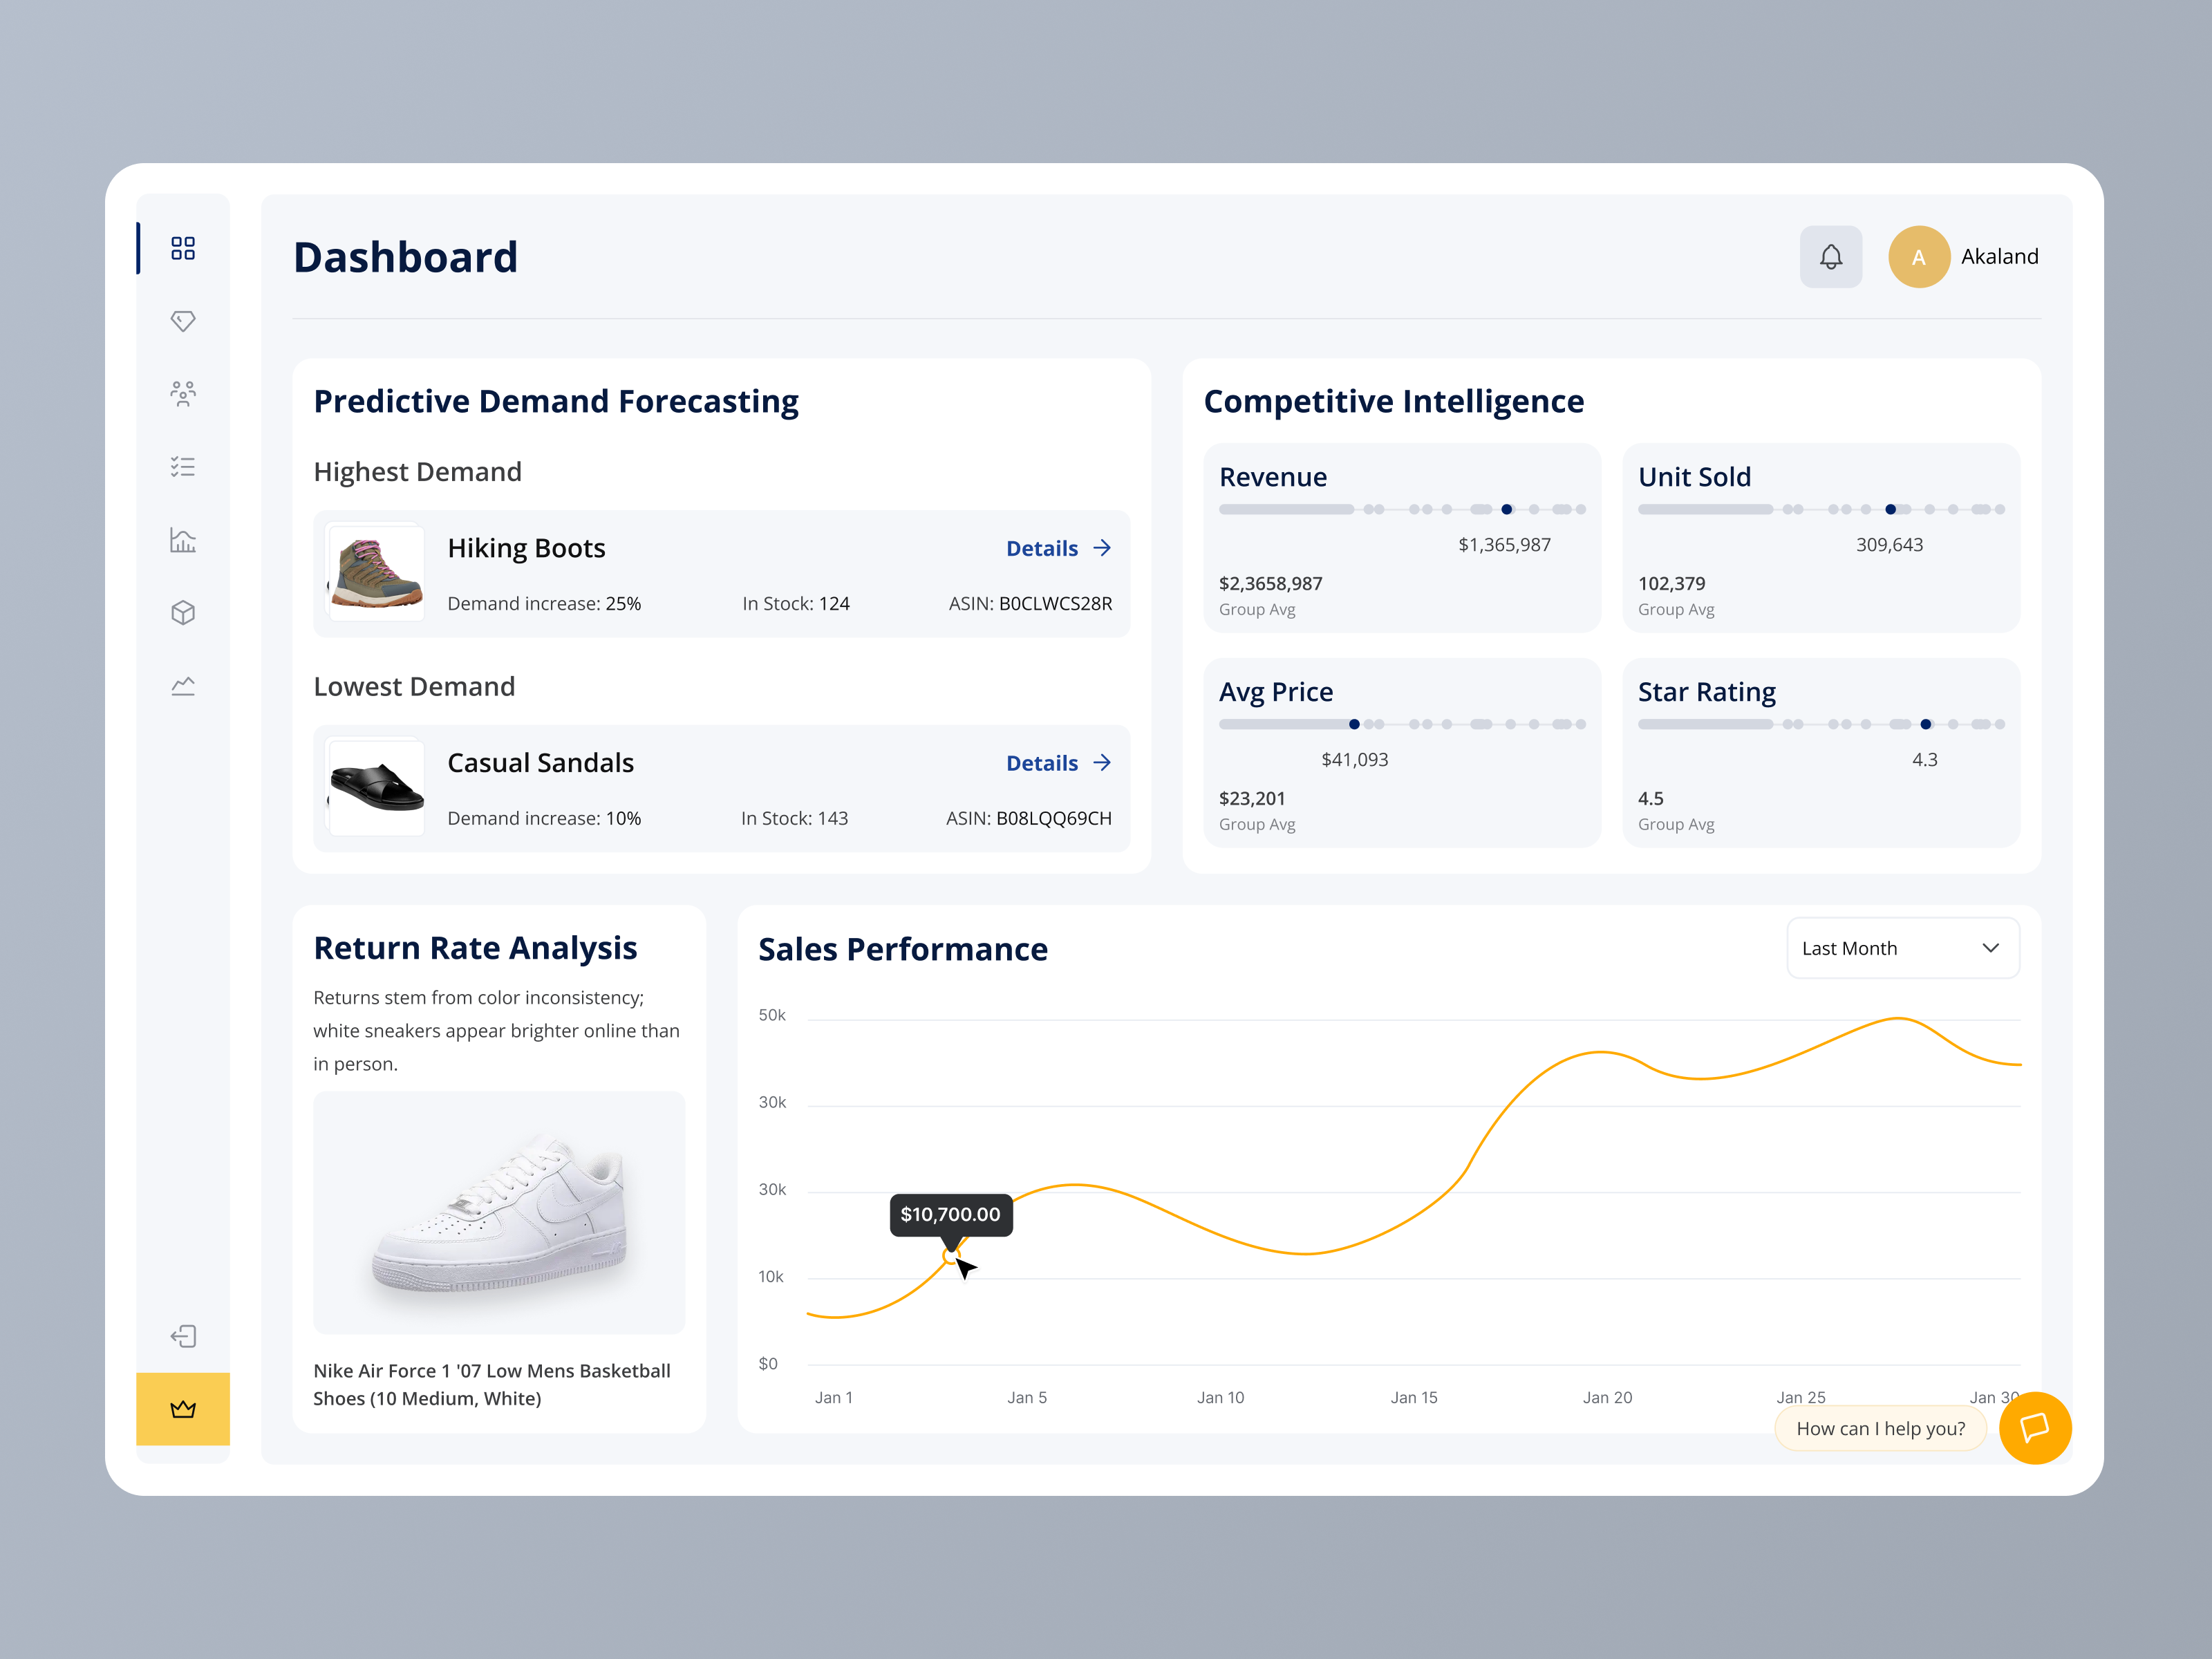2212x1659 pixels.
Task: Open the yellow chat bubble assistant icon
Action: click(x=2035, y=1428)
